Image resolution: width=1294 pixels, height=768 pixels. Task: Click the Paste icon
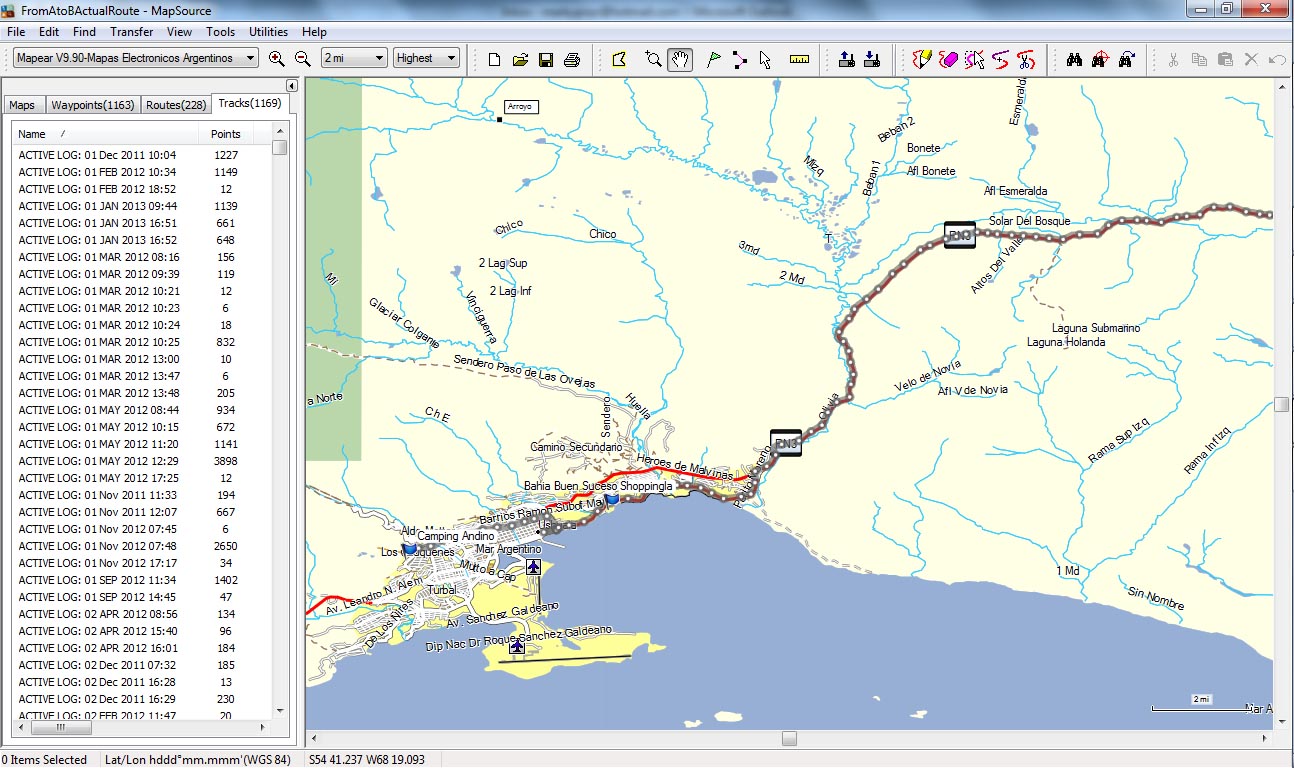pos(1225,59)
